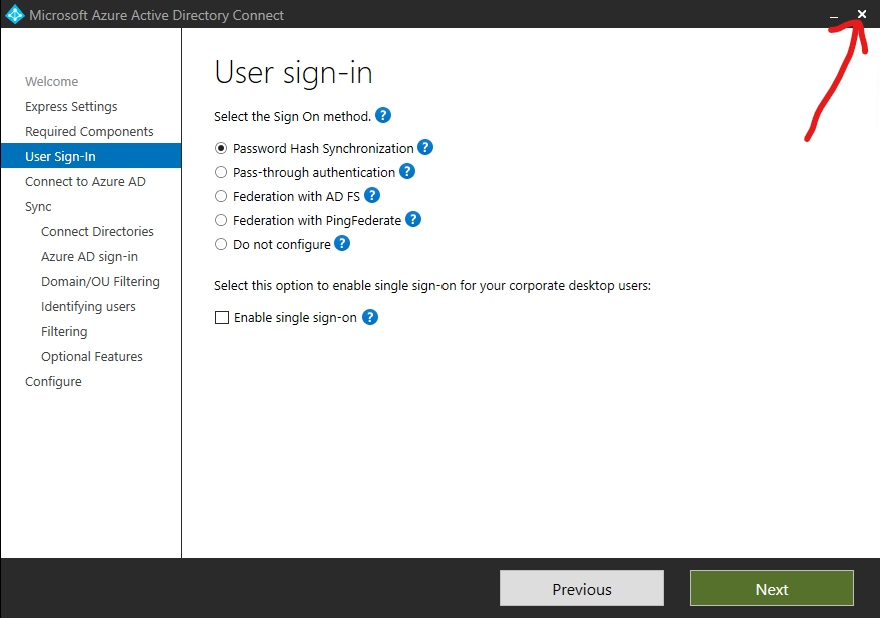
Task: Click the green Next button
Action: (x=772, y=588)
